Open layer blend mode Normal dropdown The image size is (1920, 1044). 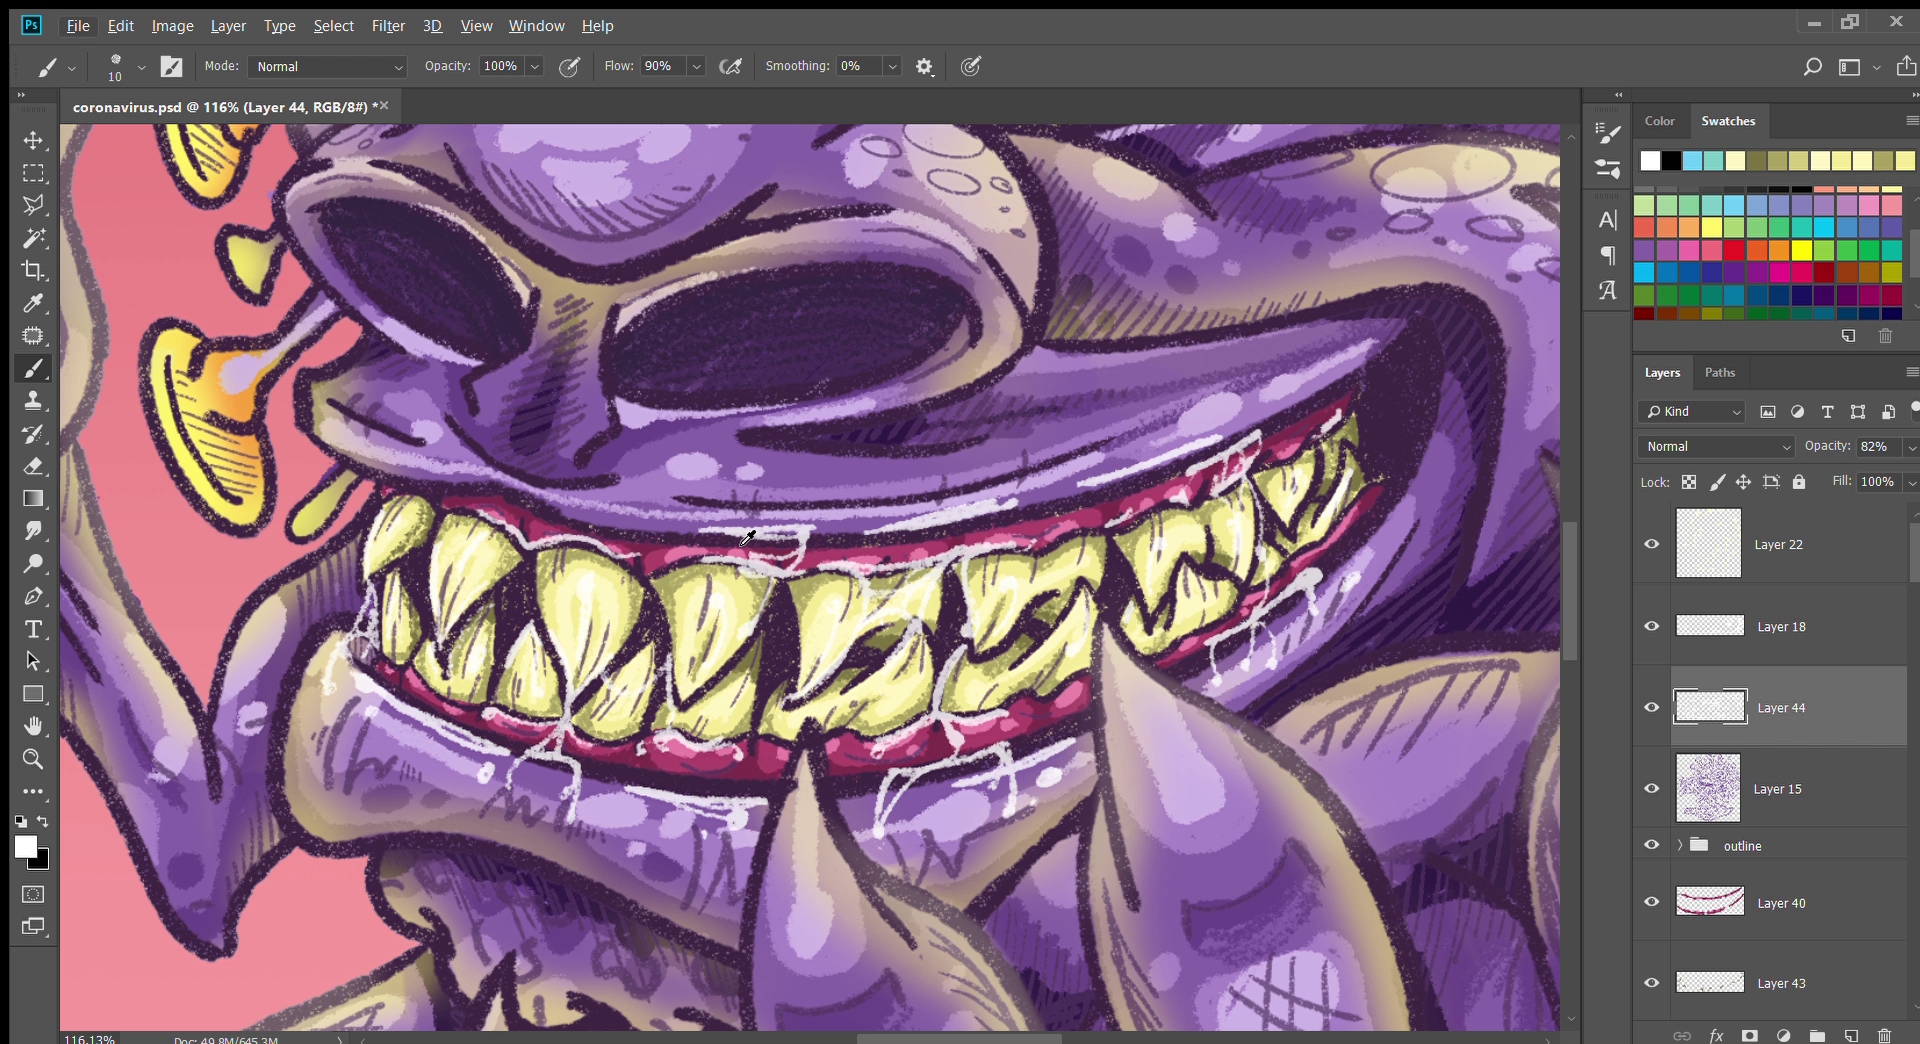1717,447
